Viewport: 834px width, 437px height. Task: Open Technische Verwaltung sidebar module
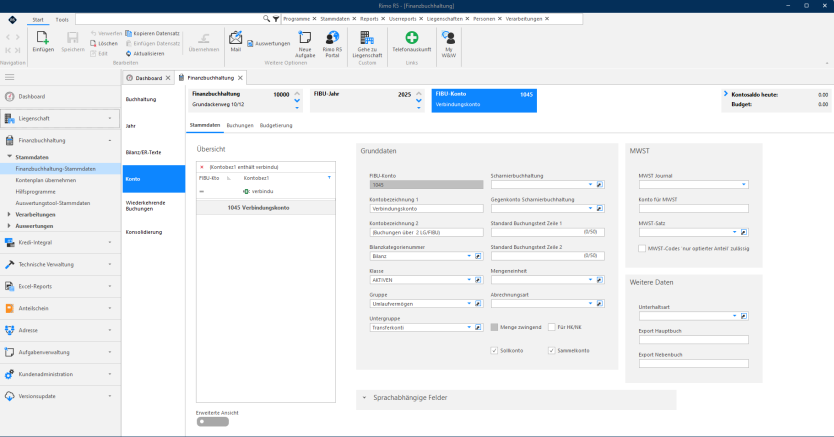pyautogui.click(x=60, y=264)
